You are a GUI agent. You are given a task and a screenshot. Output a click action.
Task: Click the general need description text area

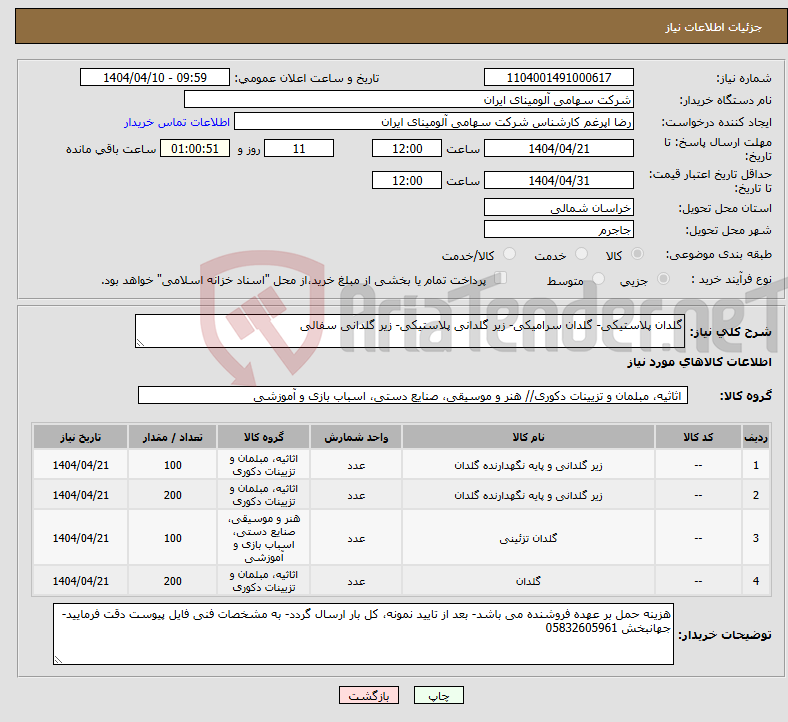tap(410, 331)
